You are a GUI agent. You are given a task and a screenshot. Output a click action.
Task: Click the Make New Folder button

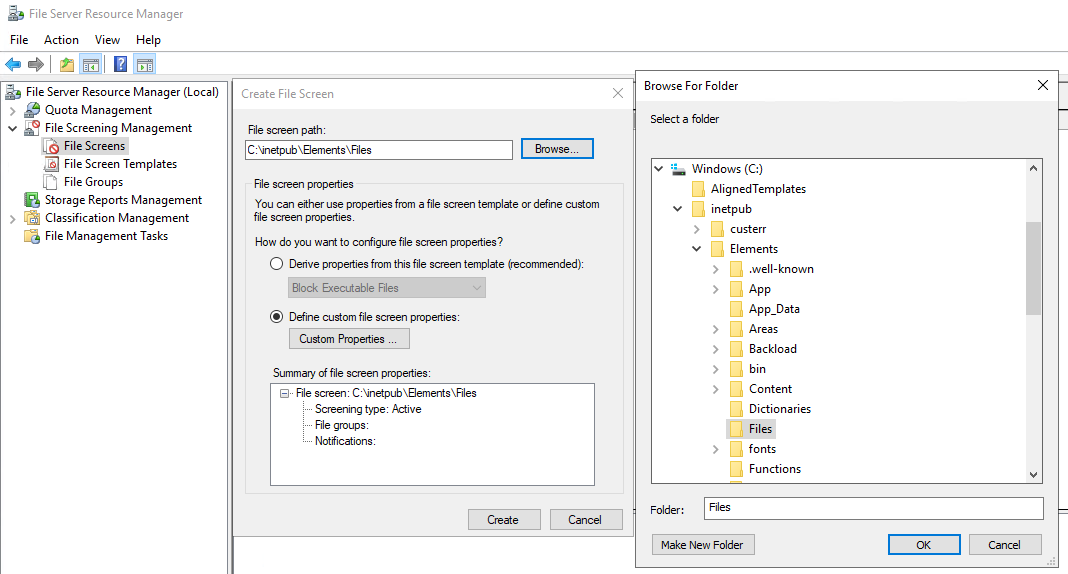point(703,545)
